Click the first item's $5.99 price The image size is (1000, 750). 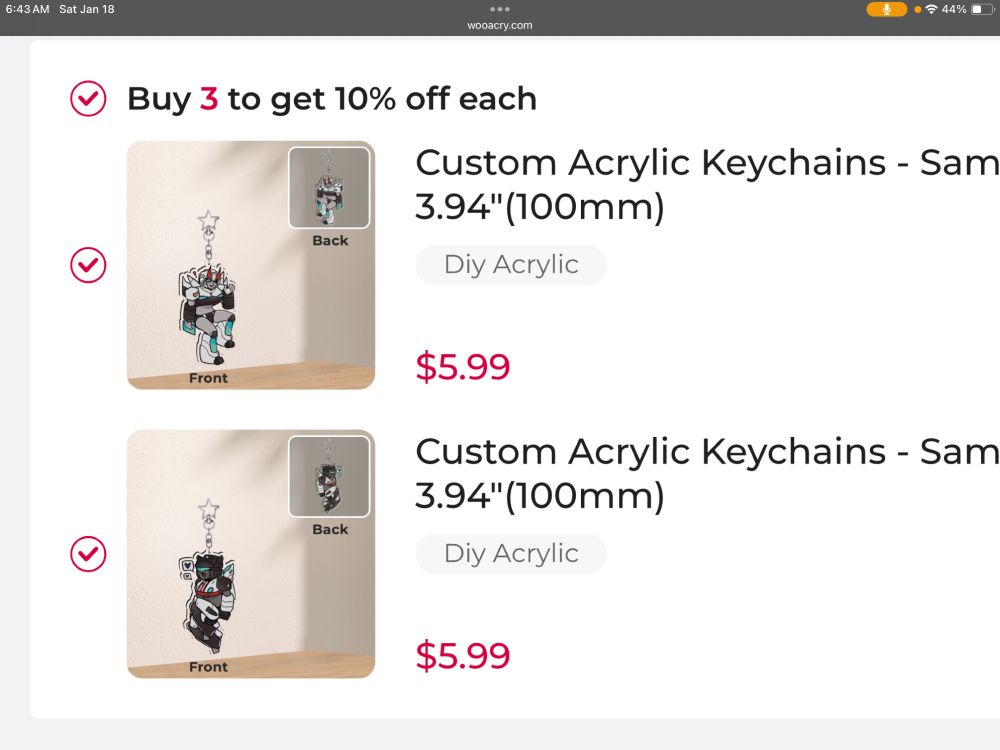point(463,367)
